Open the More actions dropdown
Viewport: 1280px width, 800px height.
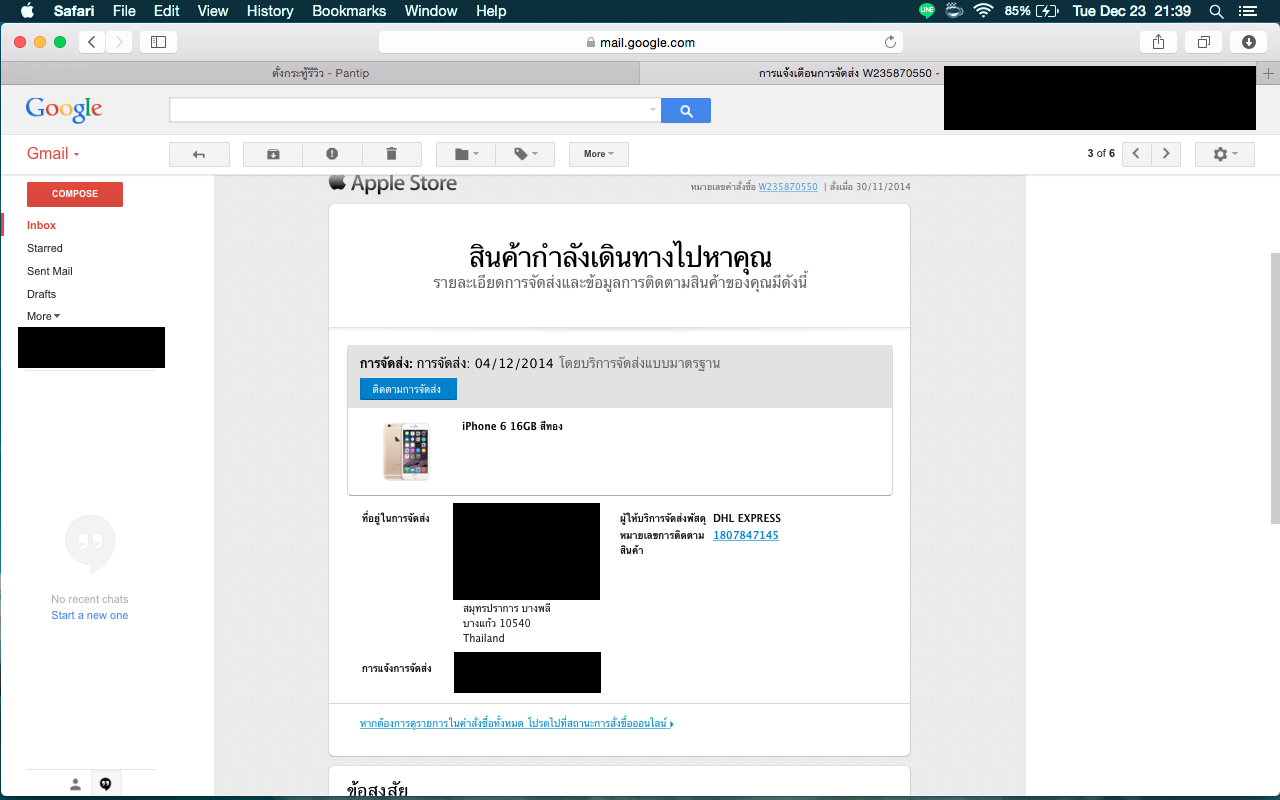pyautogui.click(x=599, y=154)
